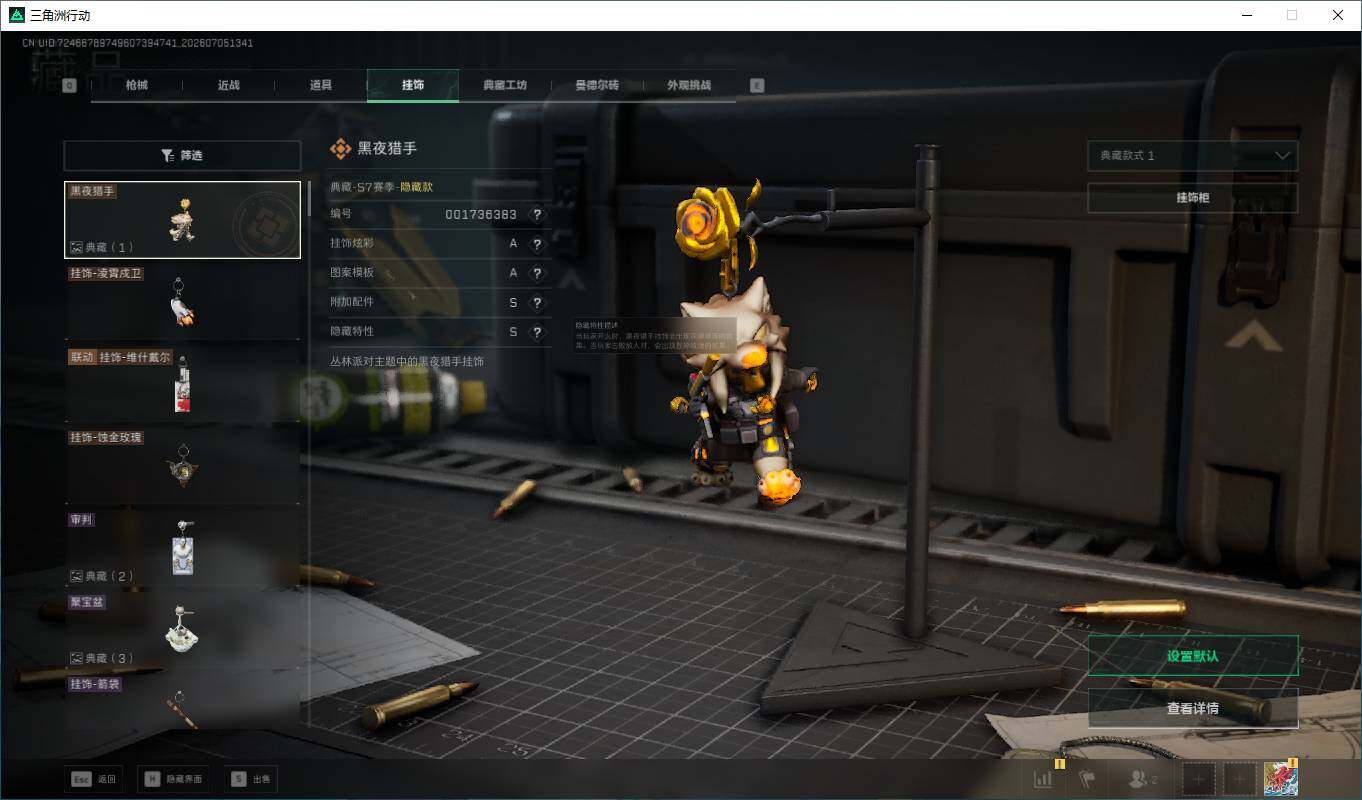Open the 典藏款式 1 style dropdown
The width and height of the screenshot is (1362, 800).
point(1193,156)
